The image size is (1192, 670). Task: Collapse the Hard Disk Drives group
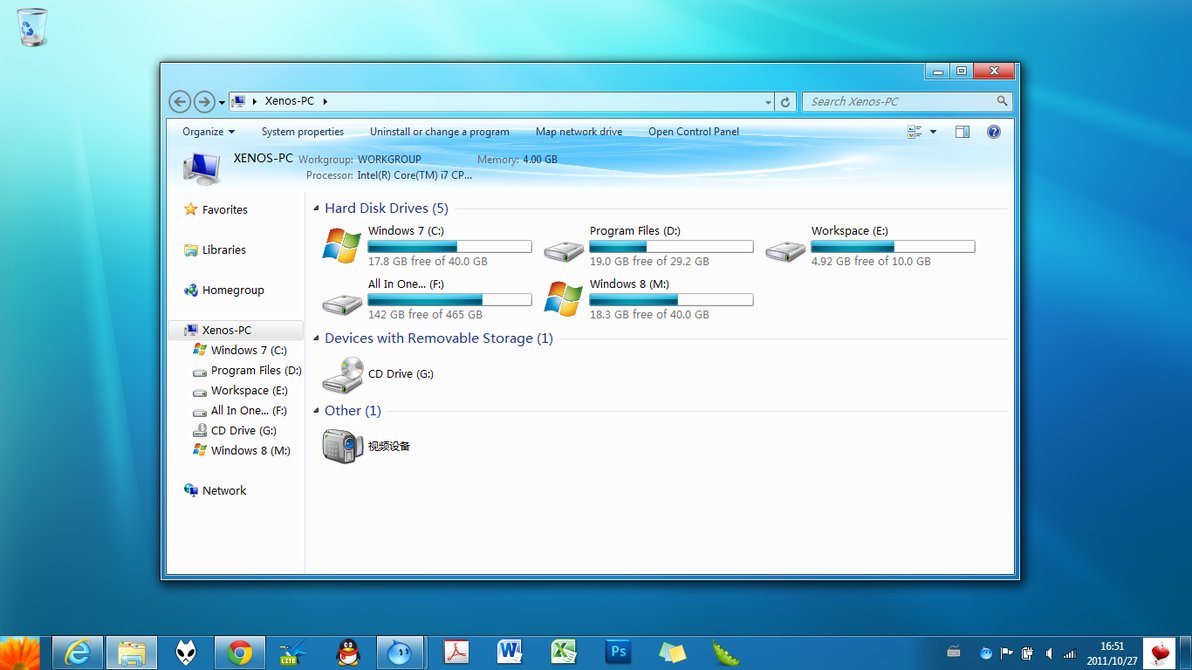[316, 209]
